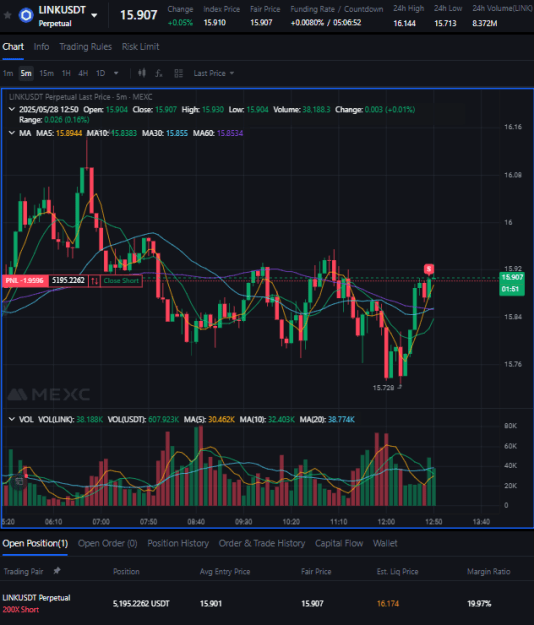Image resolution: width=534 pixels, height=625 pixels.
Task: Click the volume MA(5) 30.462K value
Action: 221,419
